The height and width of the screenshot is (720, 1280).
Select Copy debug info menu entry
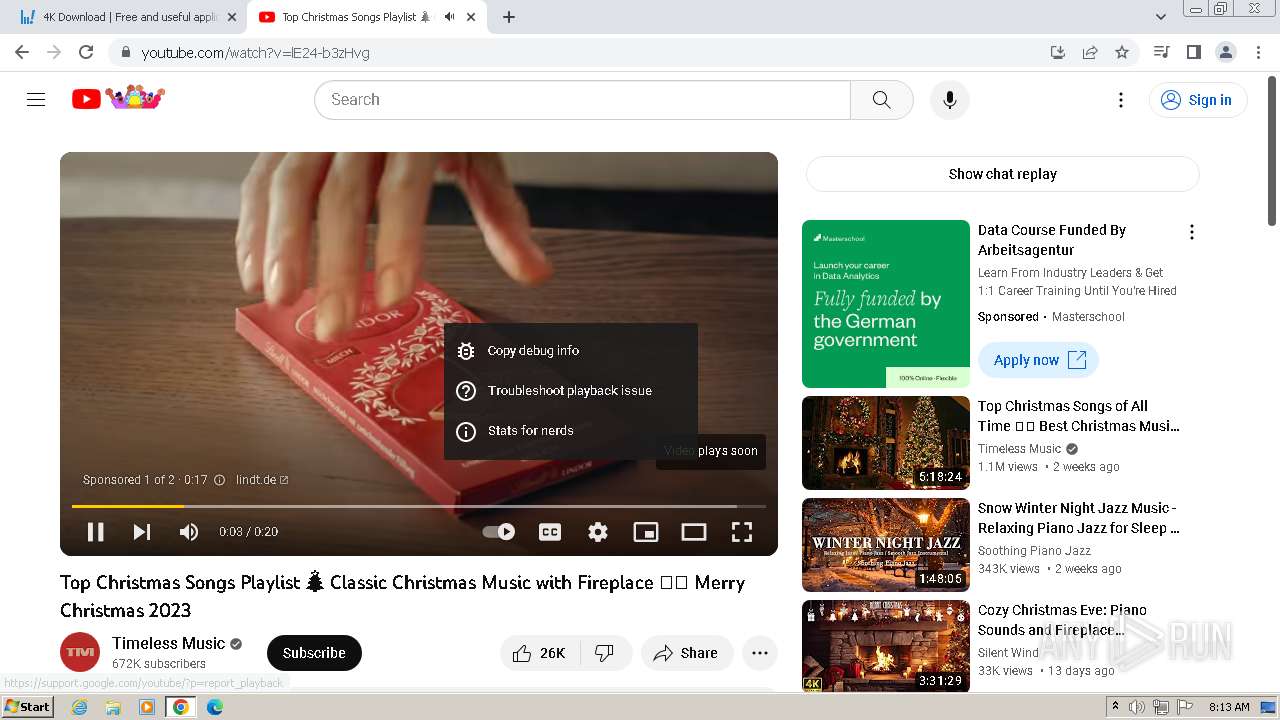coord(571,350)
